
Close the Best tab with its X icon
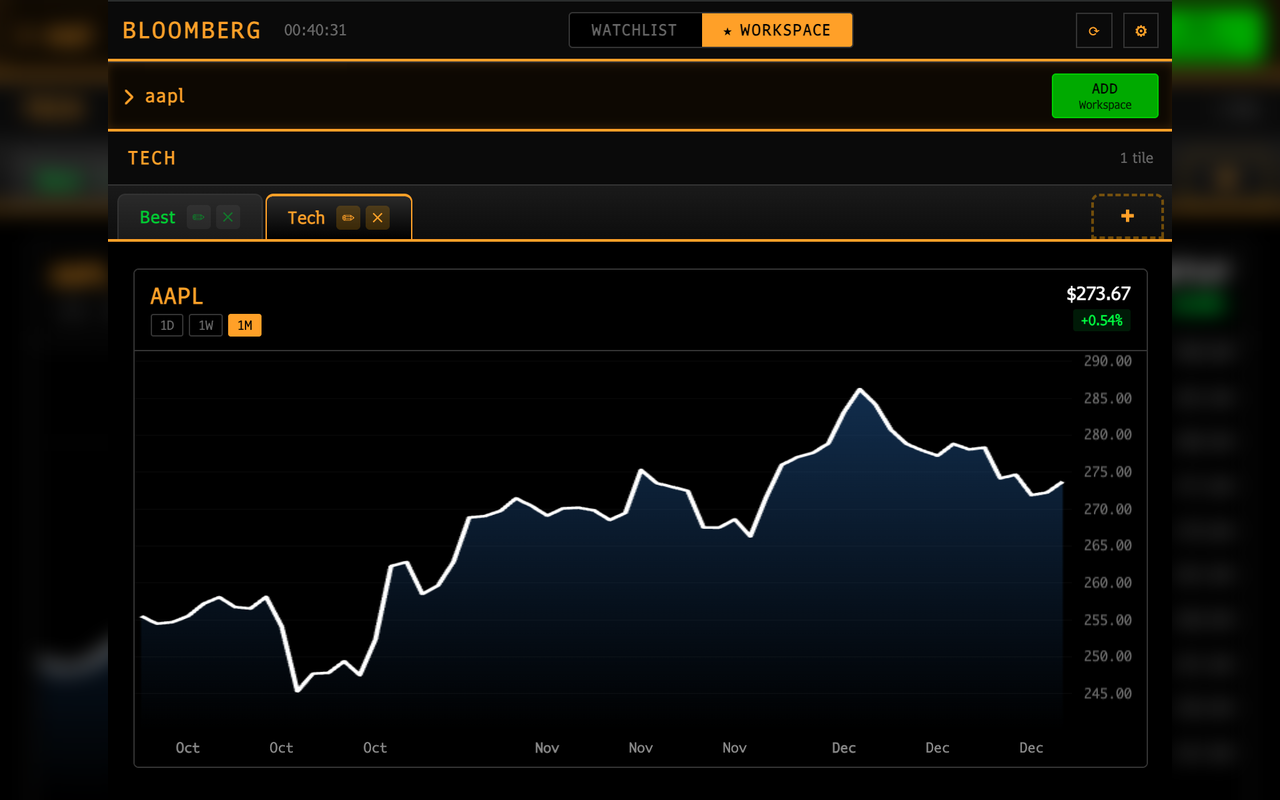pos(227,216)
